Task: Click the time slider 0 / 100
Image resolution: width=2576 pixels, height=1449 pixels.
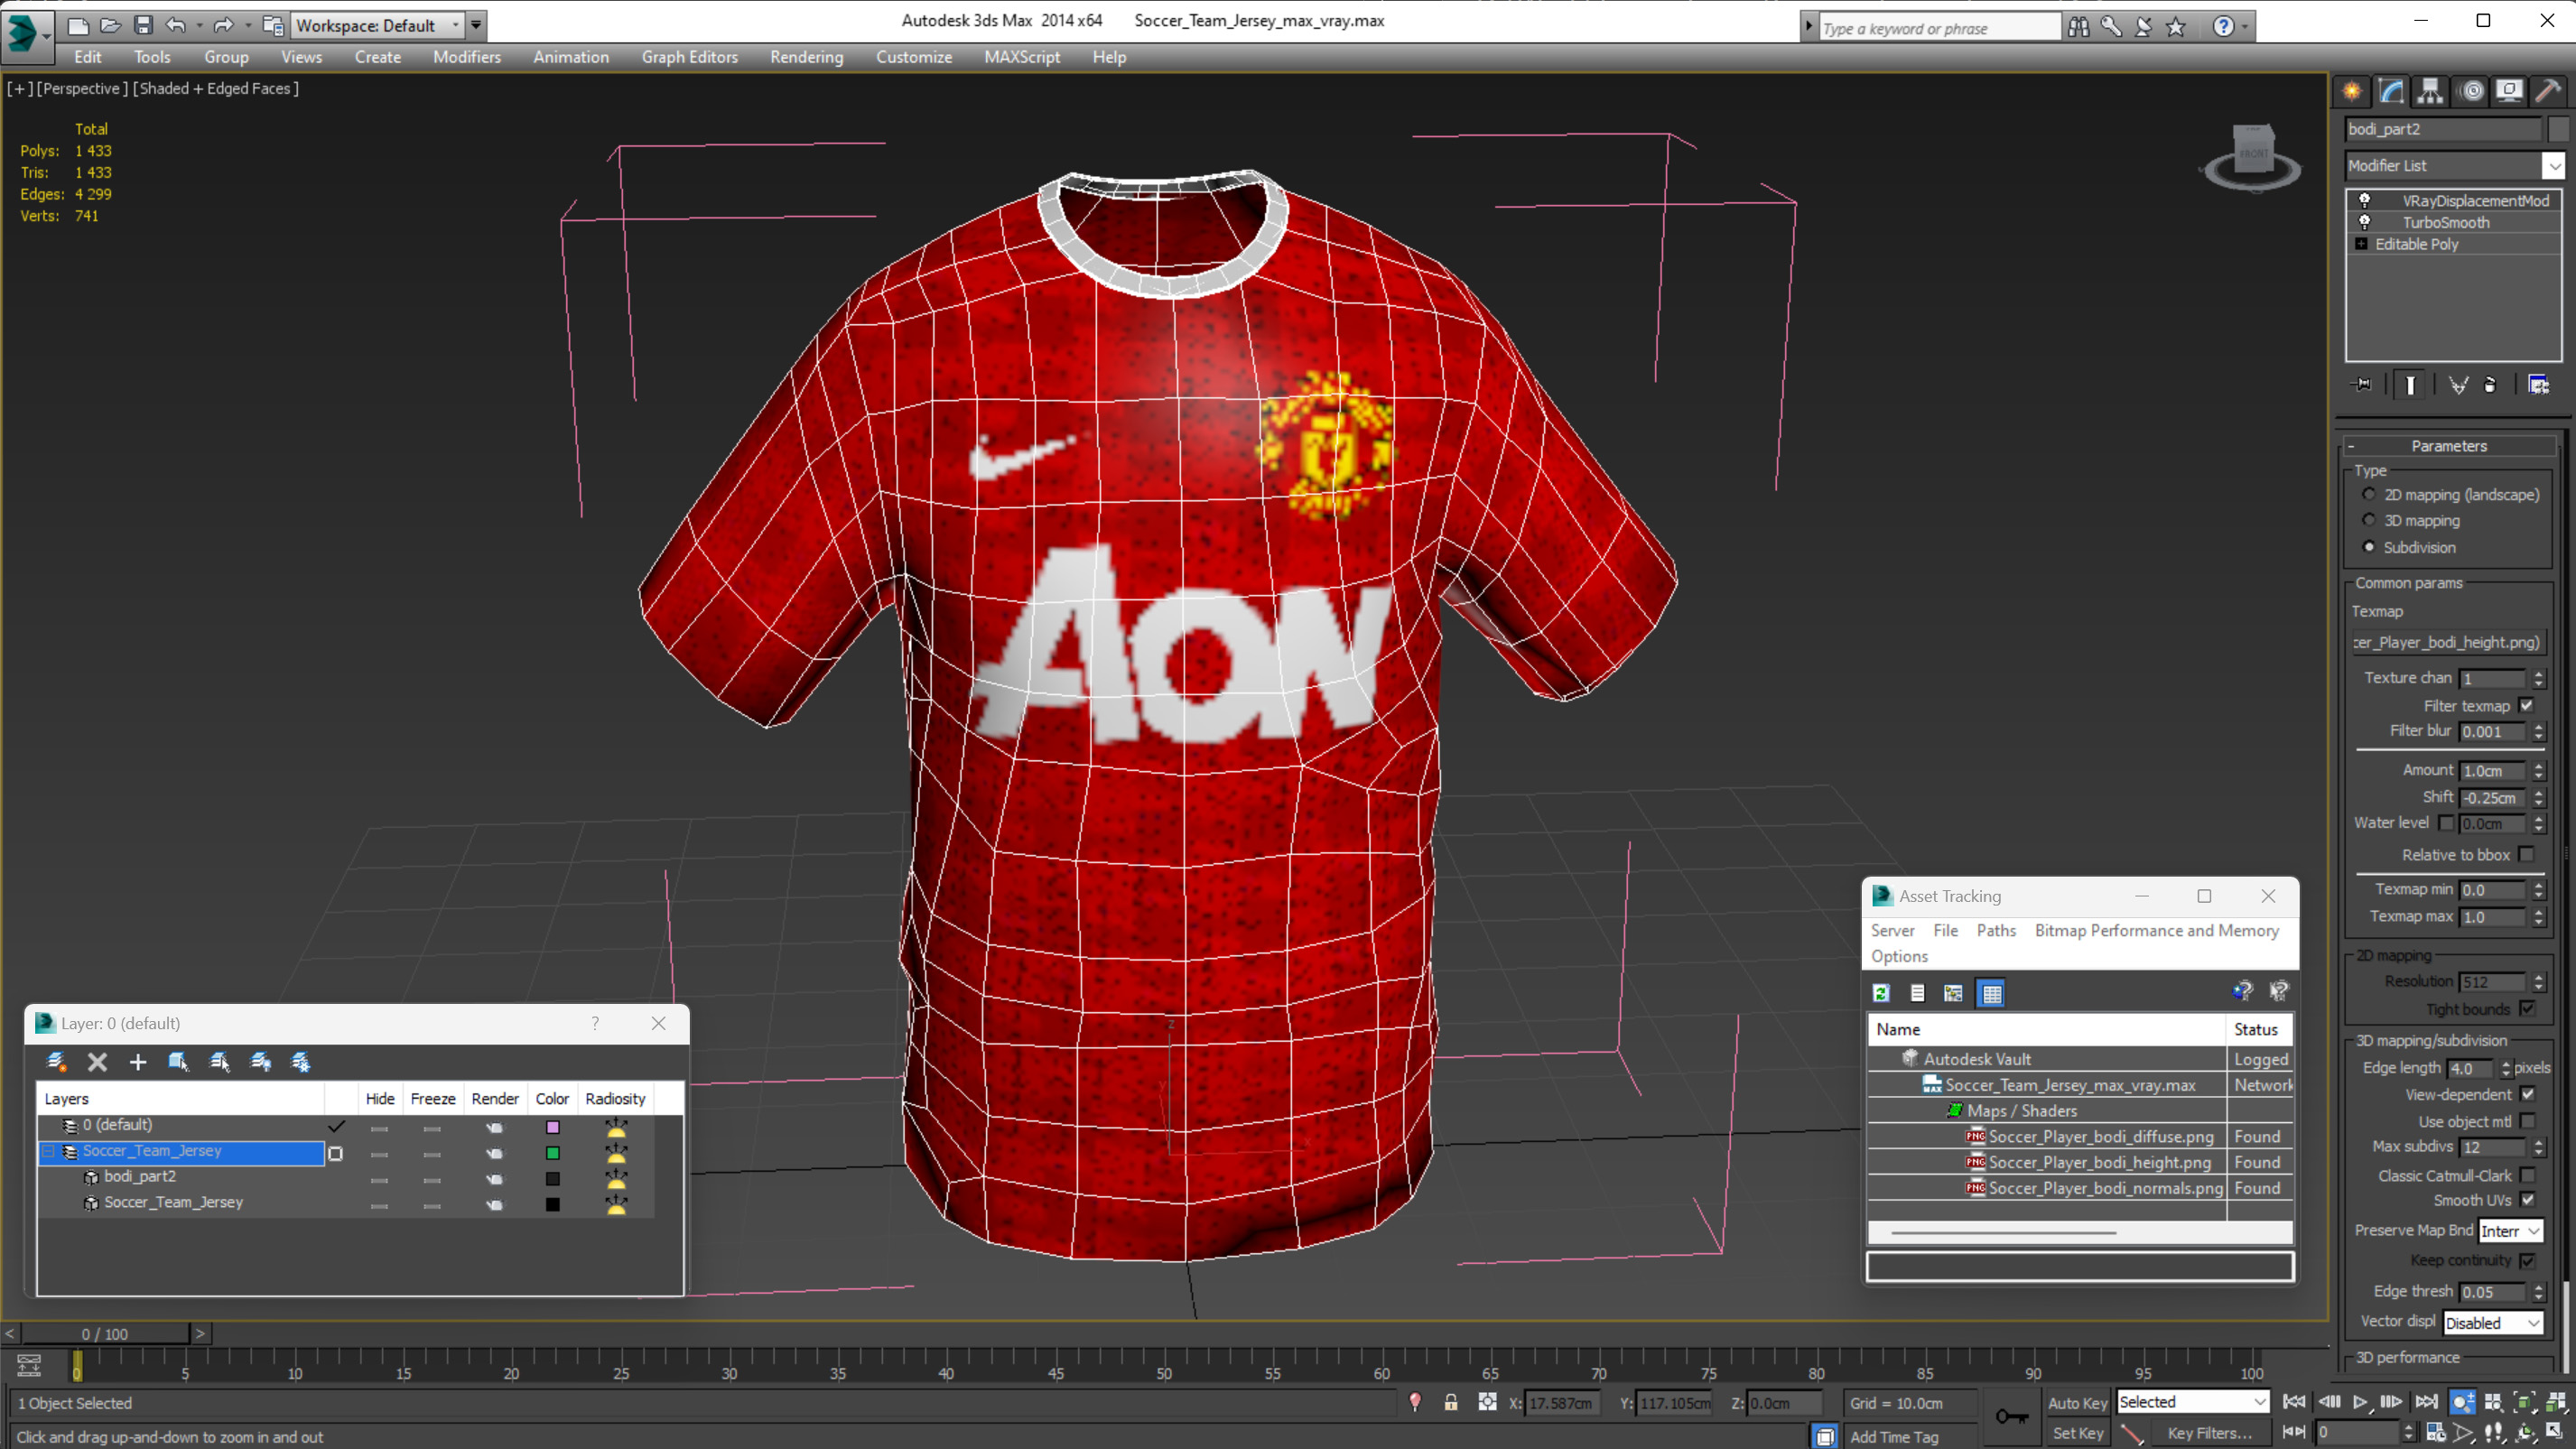Action: coord(105,1333)
